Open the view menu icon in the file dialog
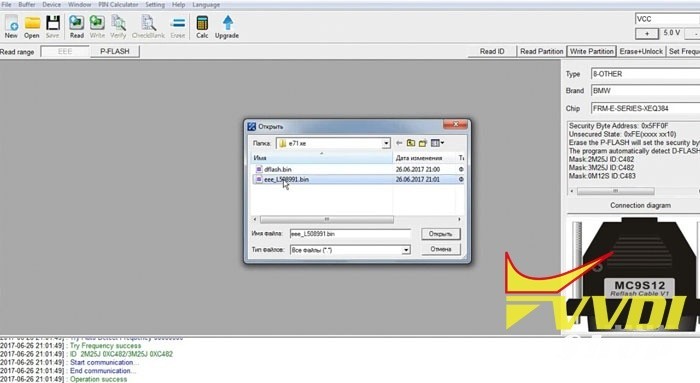Screen dimensions: 700x383 (437, 143)
